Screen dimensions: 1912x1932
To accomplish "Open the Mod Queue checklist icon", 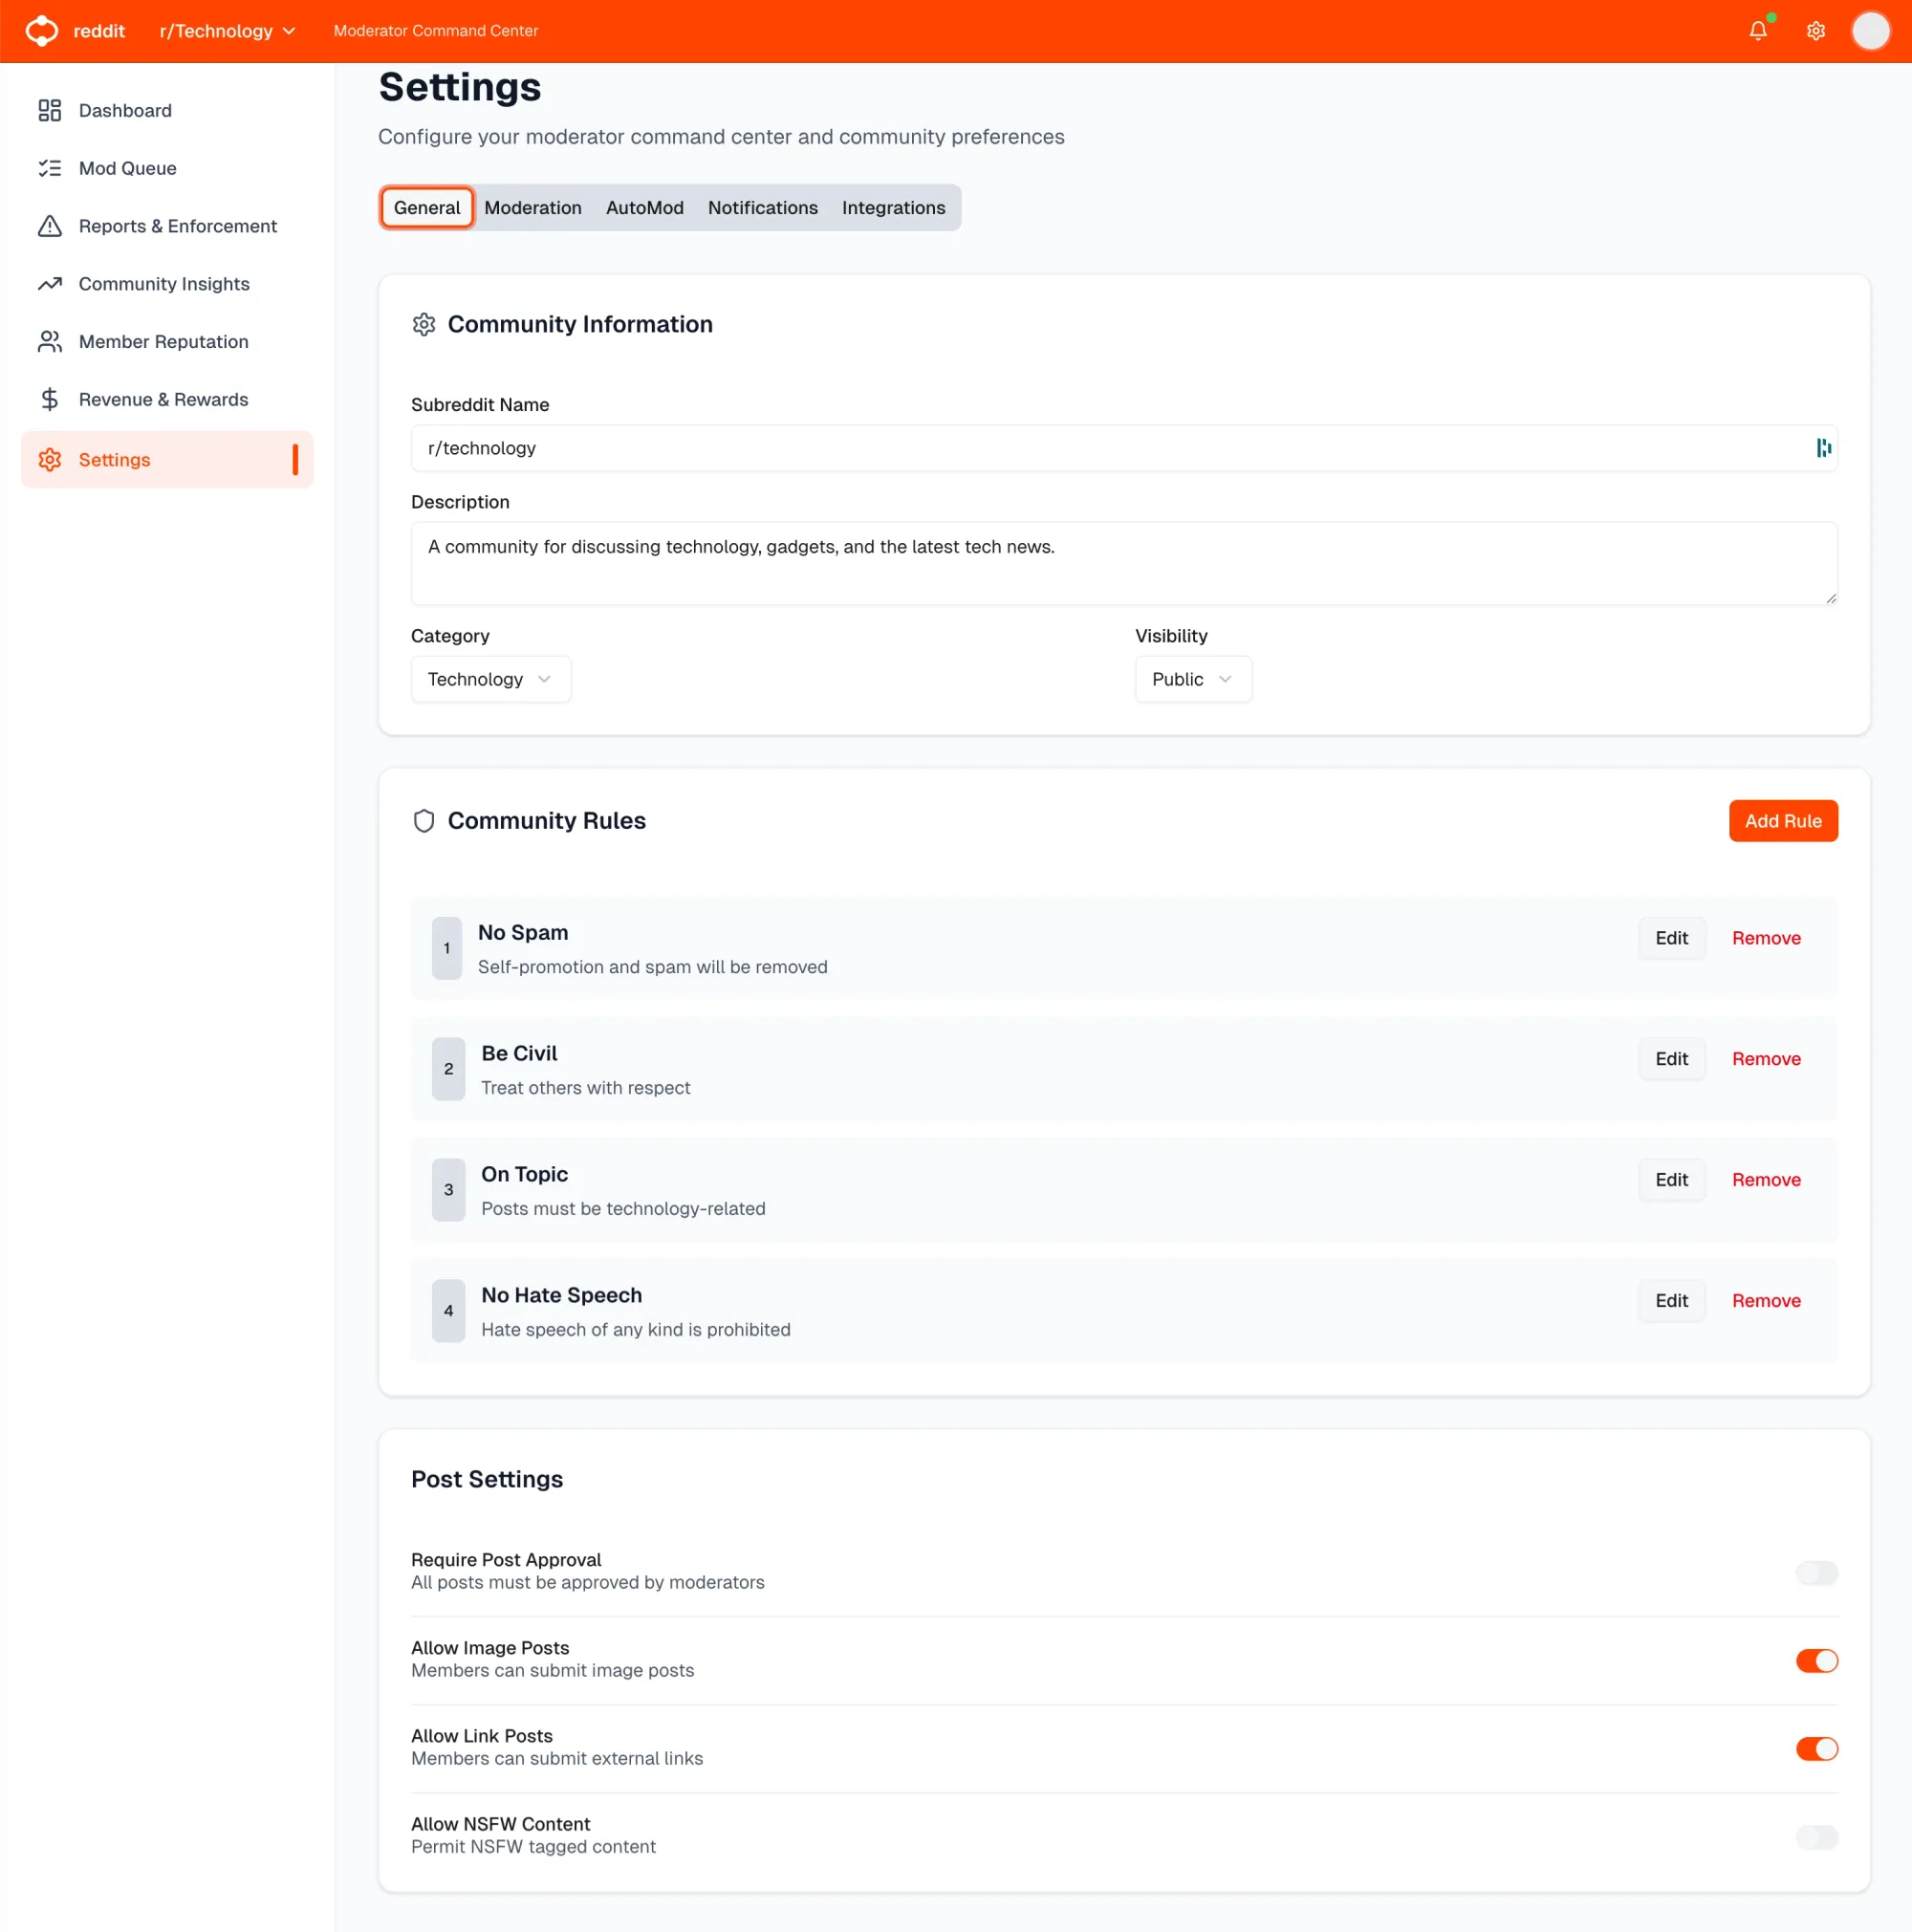I will [50, 168].
